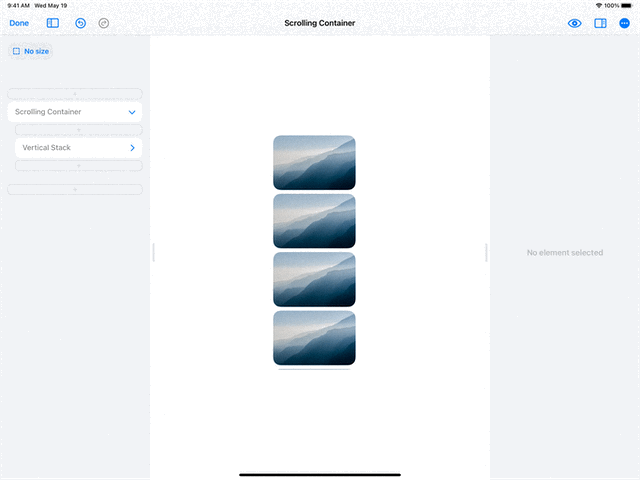Add element below Vertical Stack
The width and height of the screenshot is (640, 480).
(78, 165)
